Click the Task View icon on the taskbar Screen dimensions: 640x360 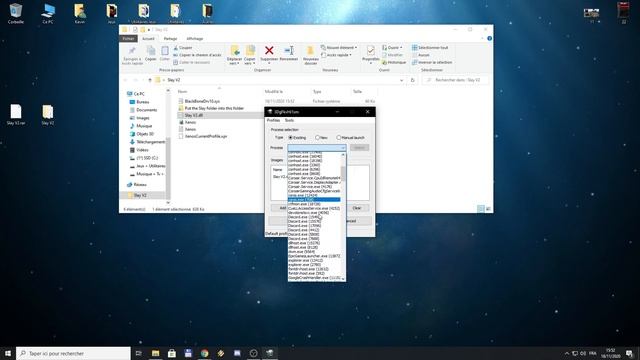coord(138,353)
